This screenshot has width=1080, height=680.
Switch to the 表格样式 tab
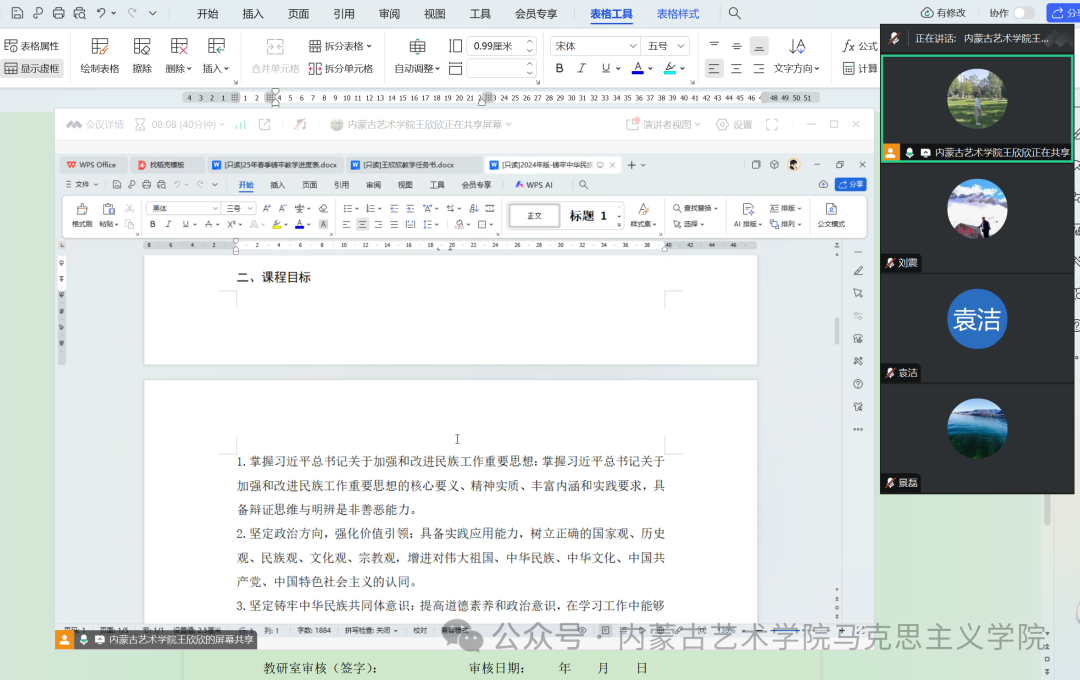pyautogui.click(x=677, y=14)
